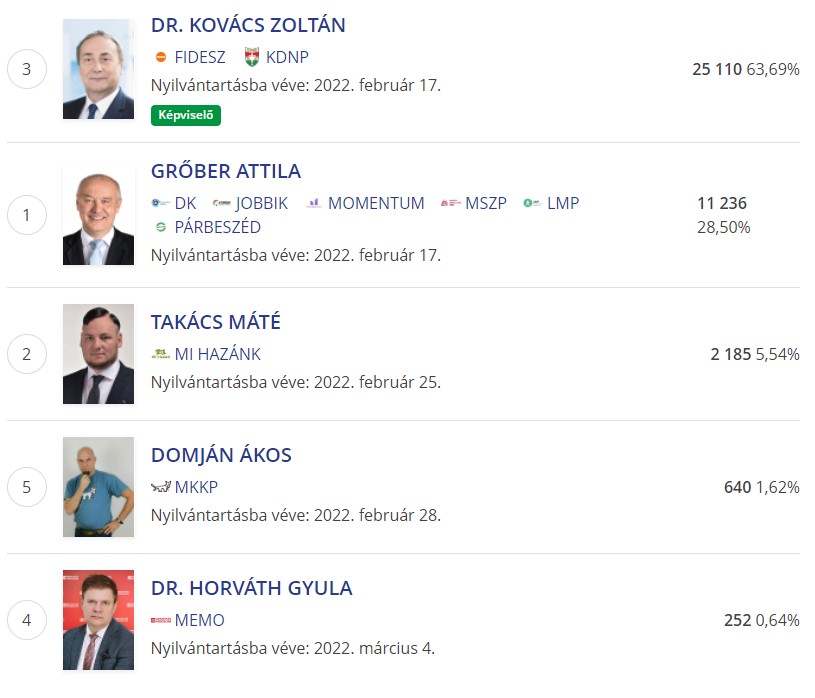This screenshot has height=698, width=815.
Task: Click the Párbeszéd party logo icon
Action: coord(160,227)
